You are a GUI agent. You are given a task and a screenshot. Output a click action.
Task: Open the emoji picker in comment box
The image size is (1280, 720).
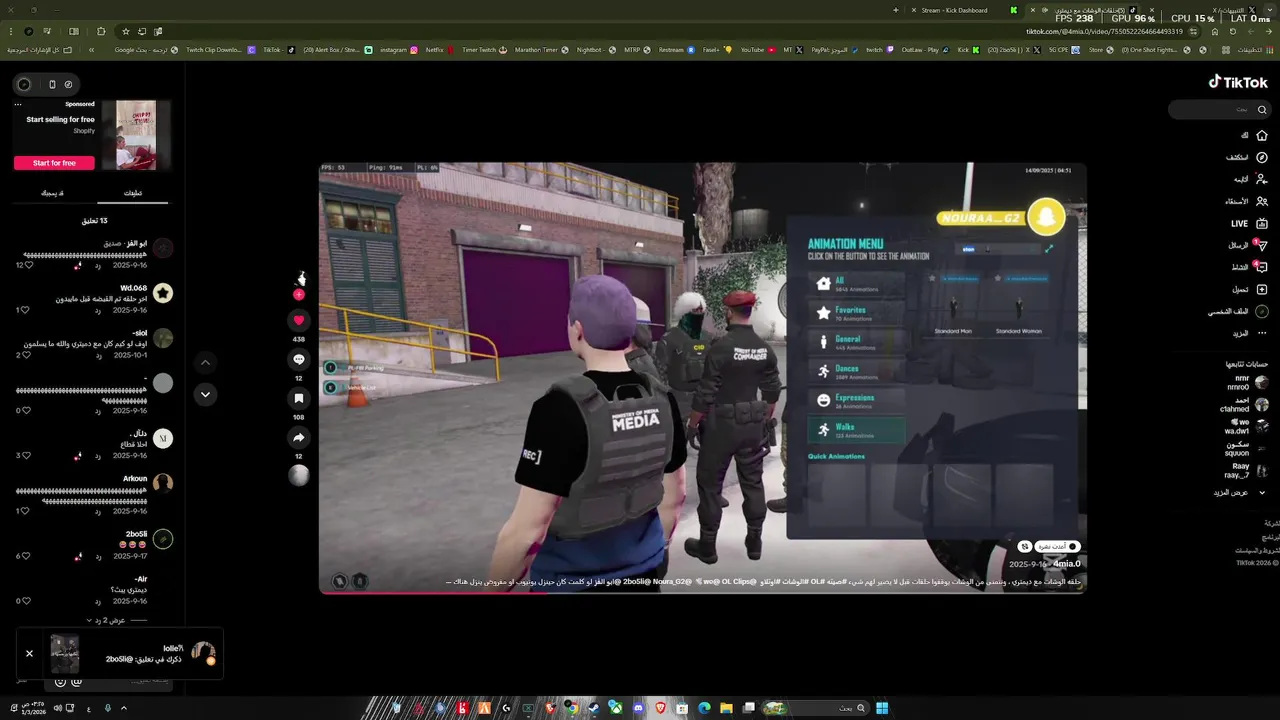pos(60,681)
